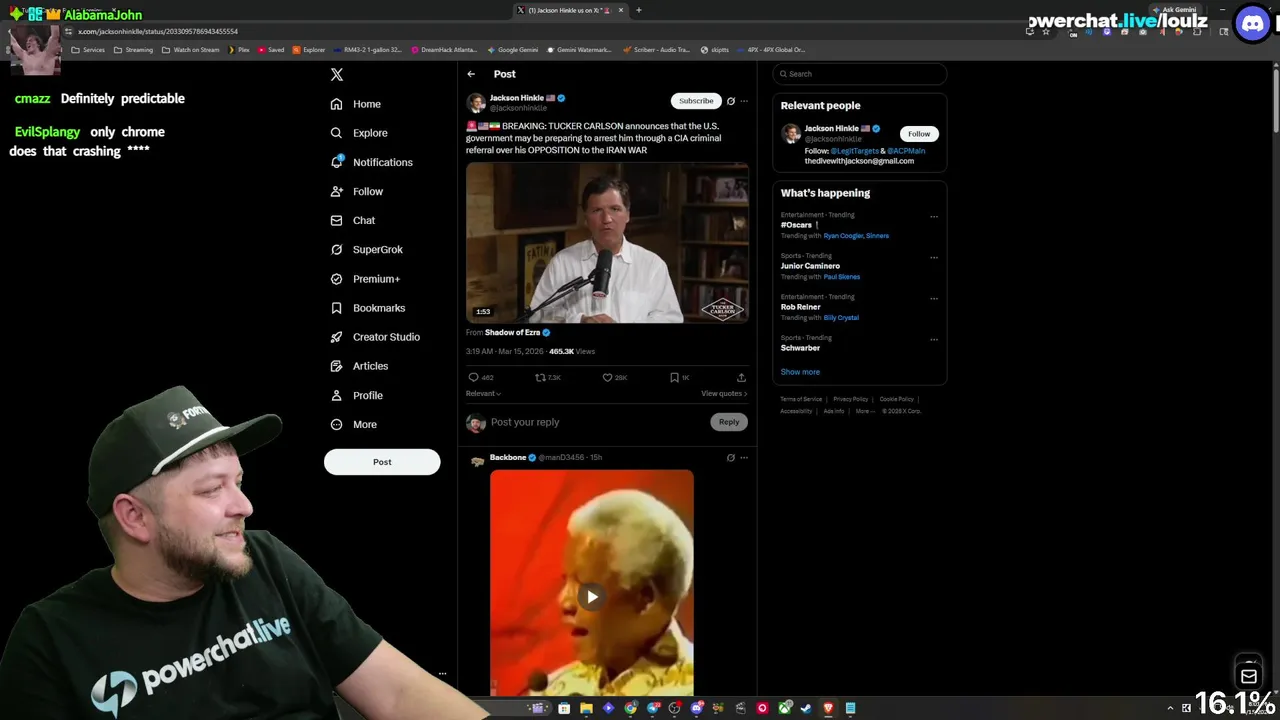Open View quotes link
The image size is (1280, 720).
(x=724, y=394)
